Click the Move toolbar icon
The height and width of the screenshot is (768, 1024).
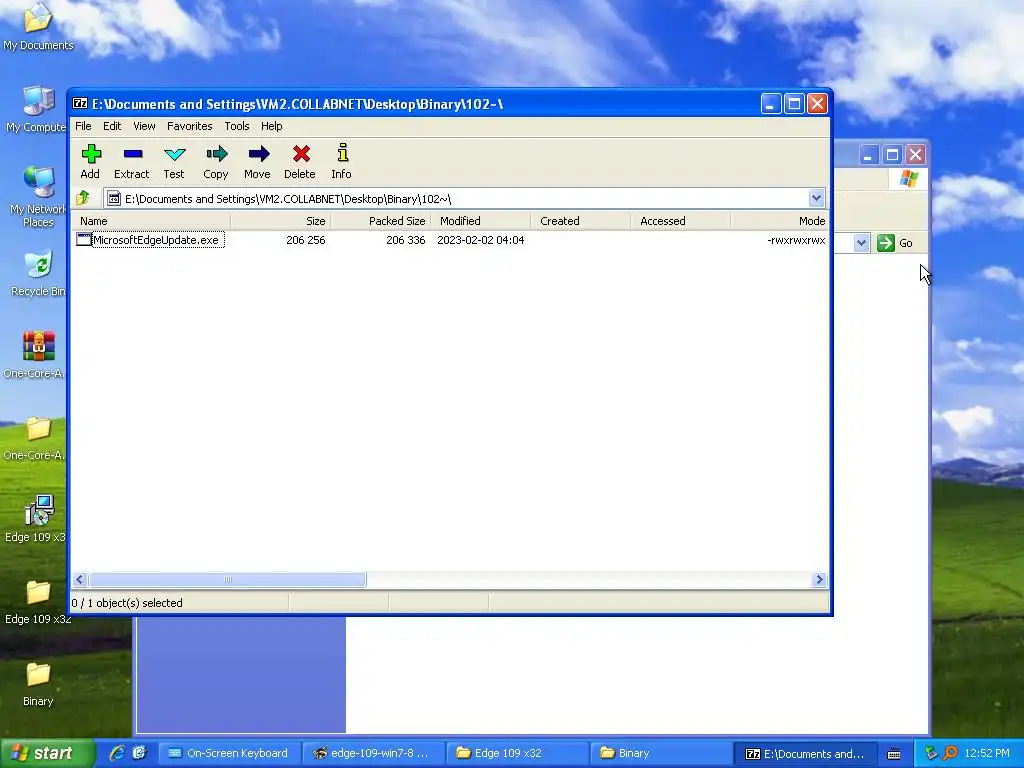coord(259,154)
